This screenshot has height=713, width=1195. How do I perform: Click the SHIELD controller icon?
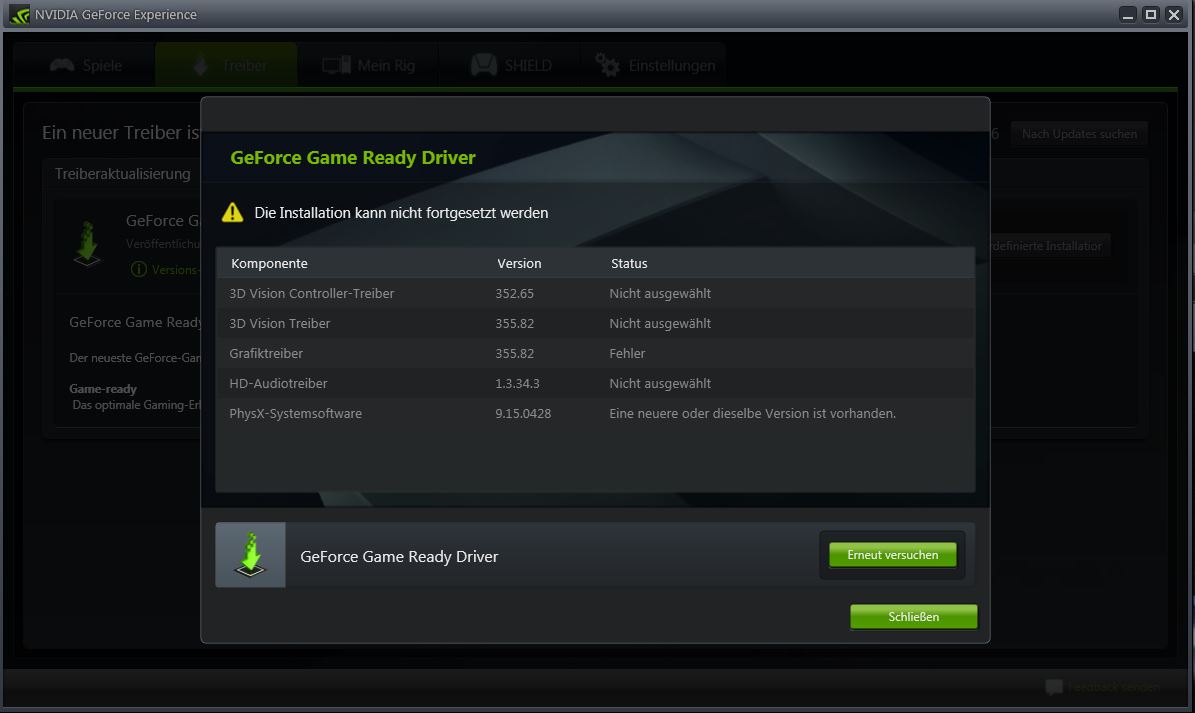pos(483,66)
